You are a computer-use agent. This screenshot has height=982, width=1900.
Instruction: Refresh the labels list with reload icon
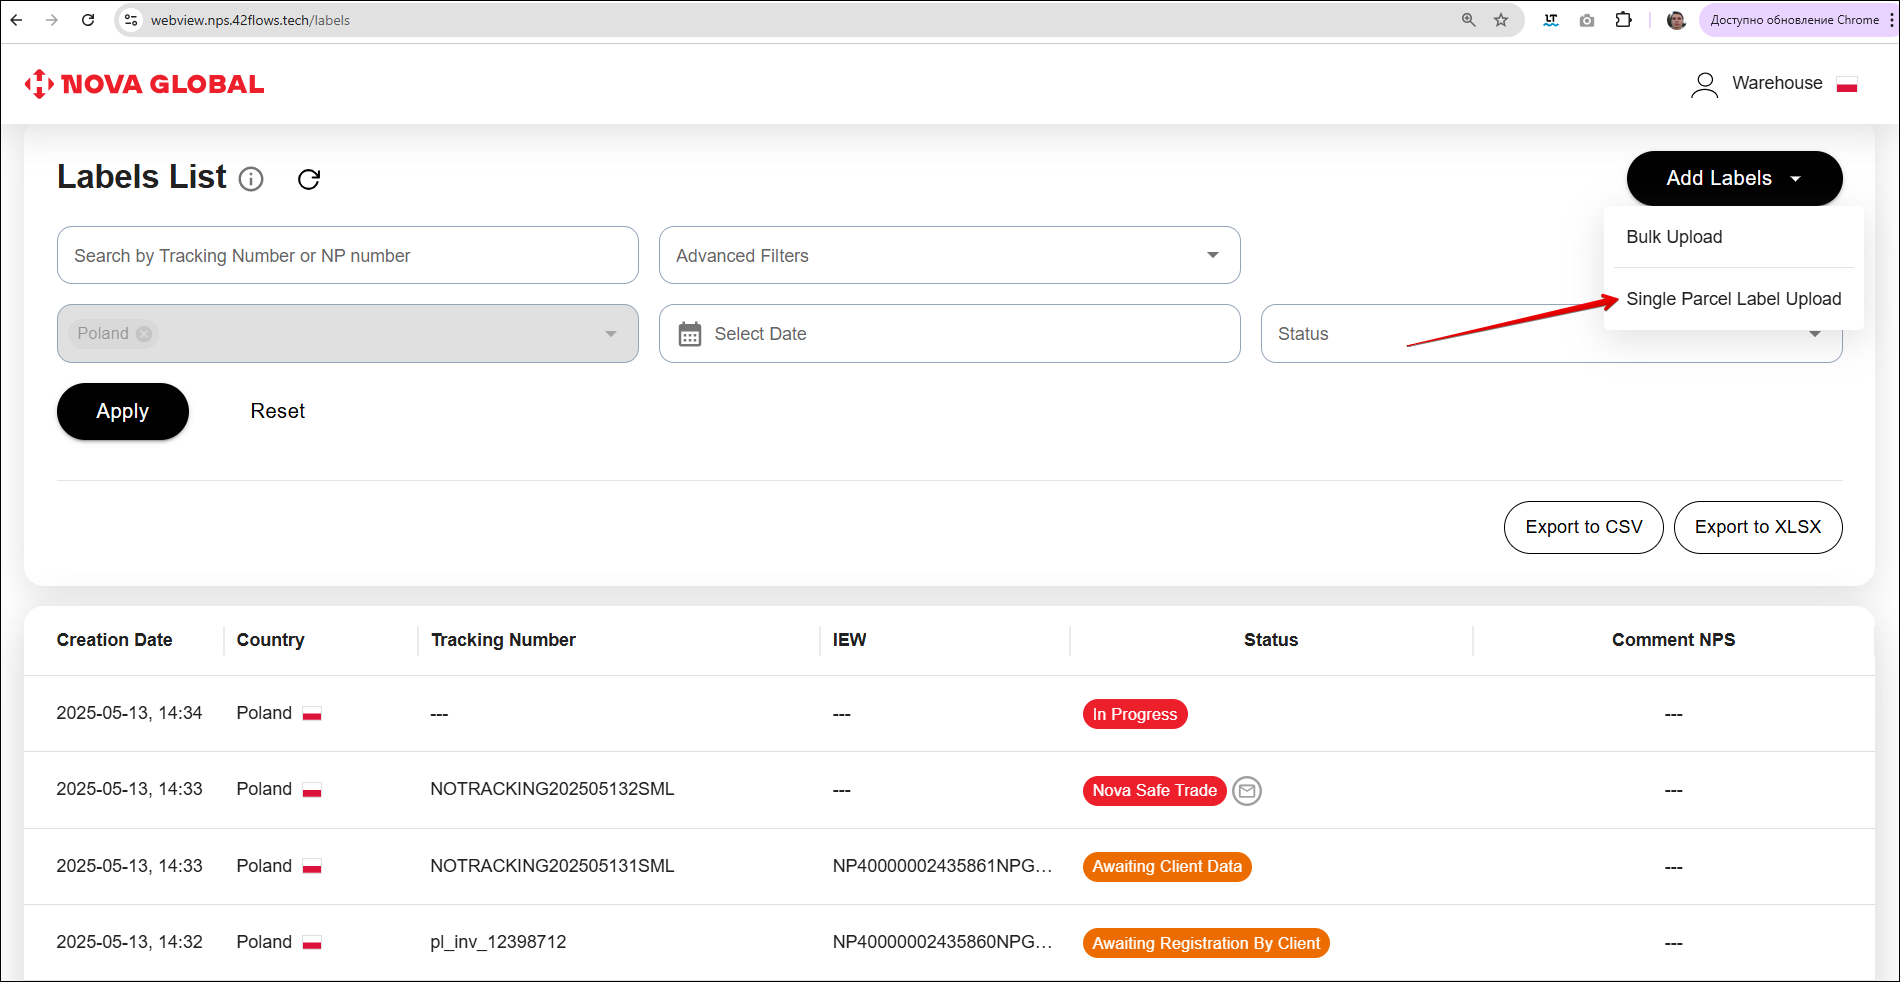pos(309,179)
